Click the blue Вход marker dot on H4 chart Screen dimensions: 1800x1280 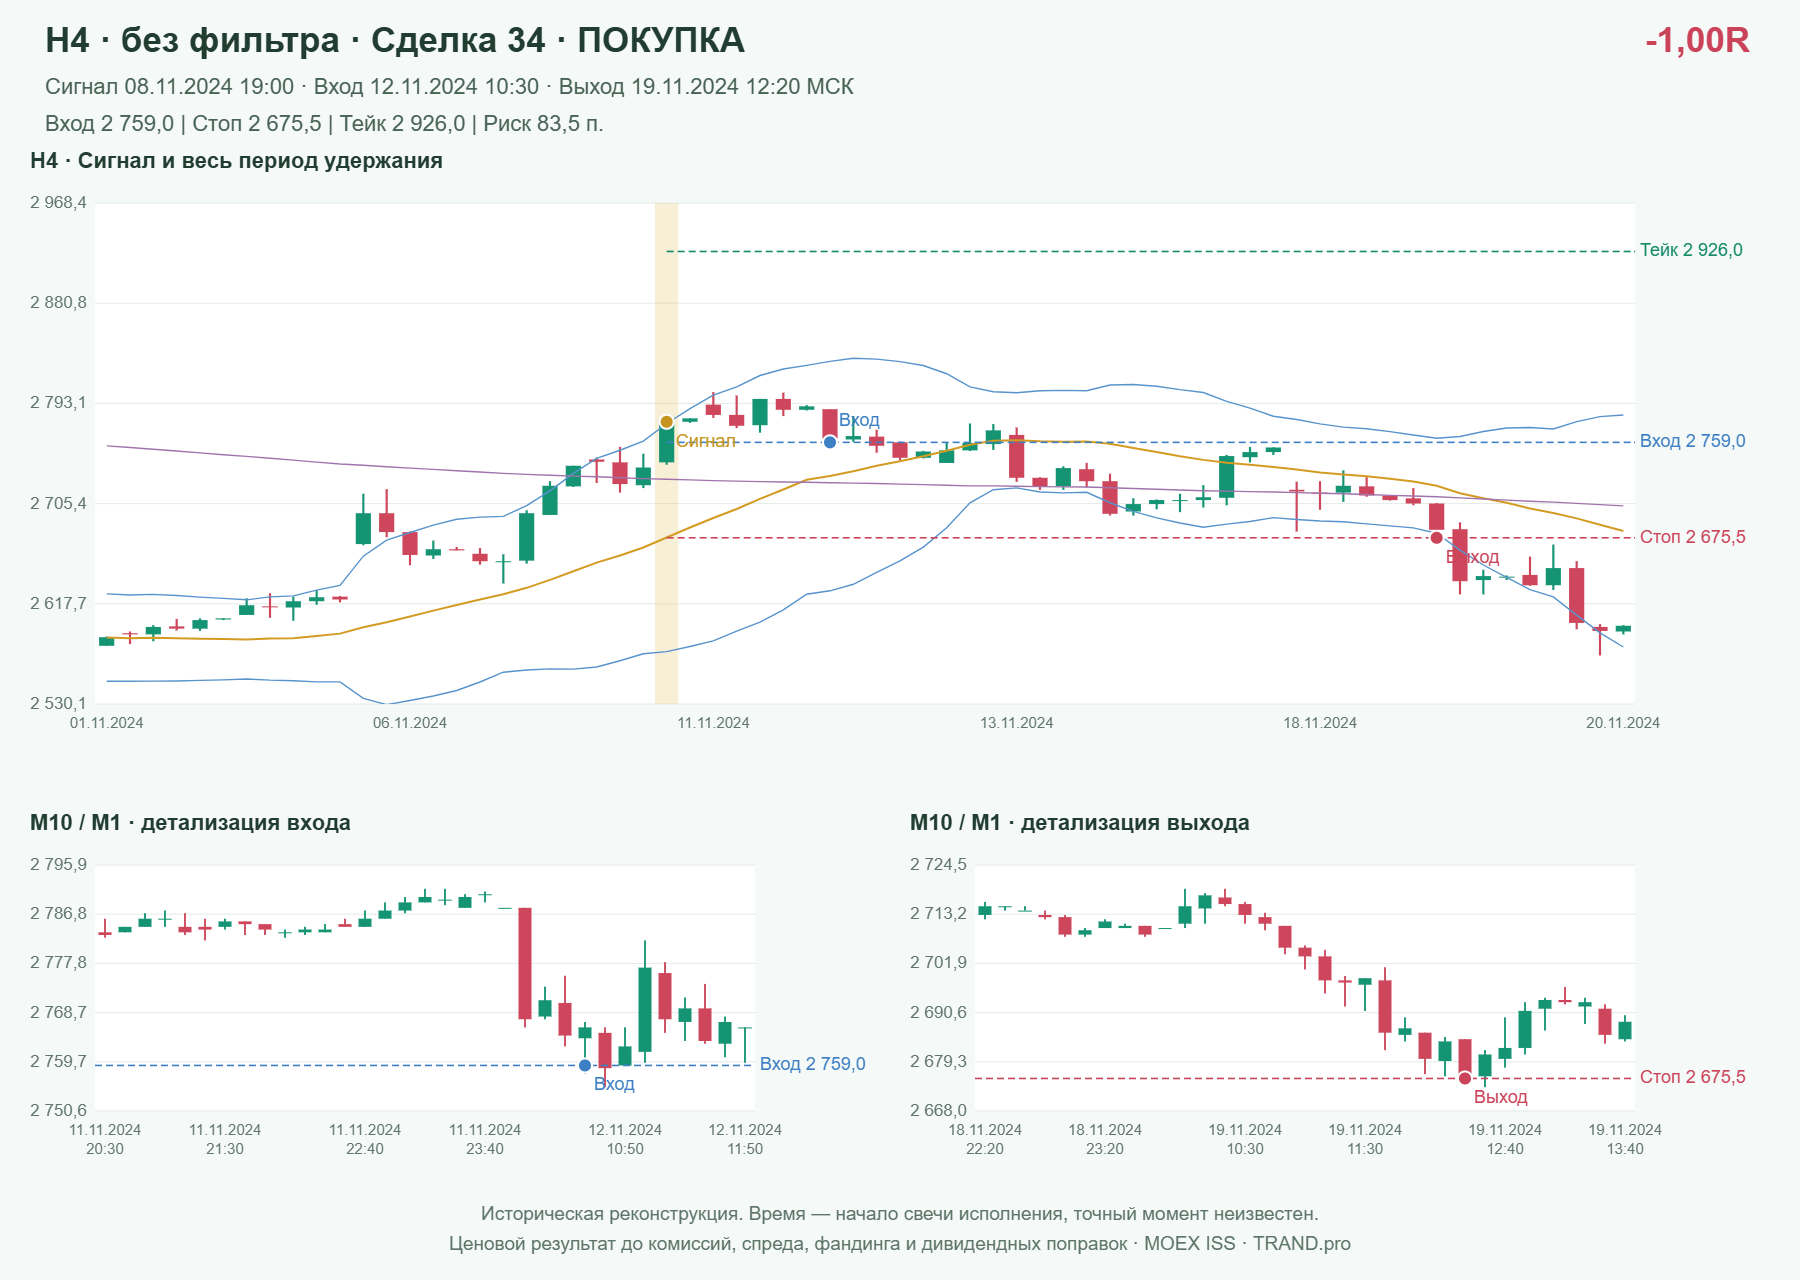click(x=830, y=442)
